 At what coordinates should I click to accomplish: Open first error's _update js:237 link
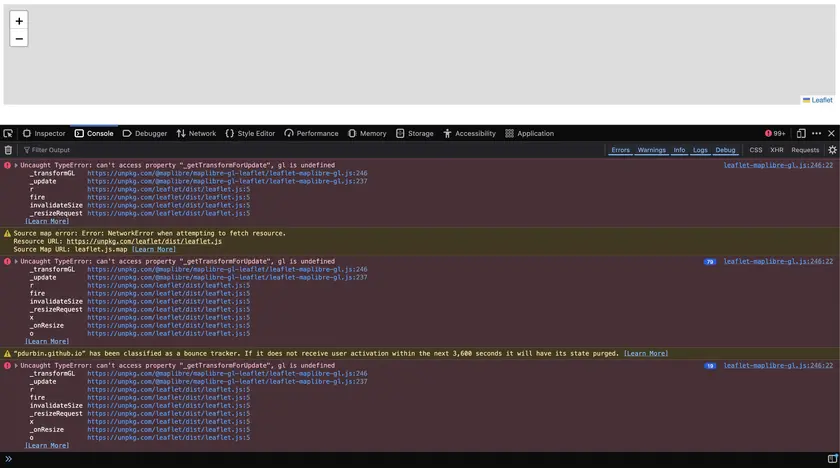(x=227, y=182)
